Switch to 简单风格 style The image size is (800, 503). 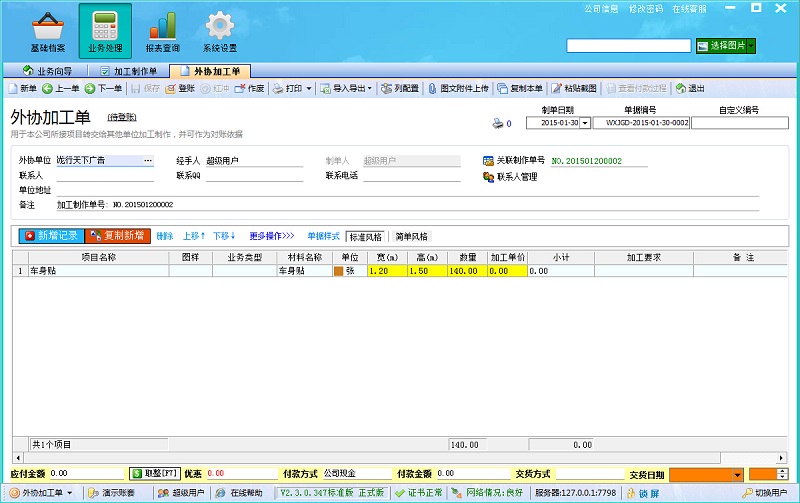pyautogui.click(x=410, y=237)
